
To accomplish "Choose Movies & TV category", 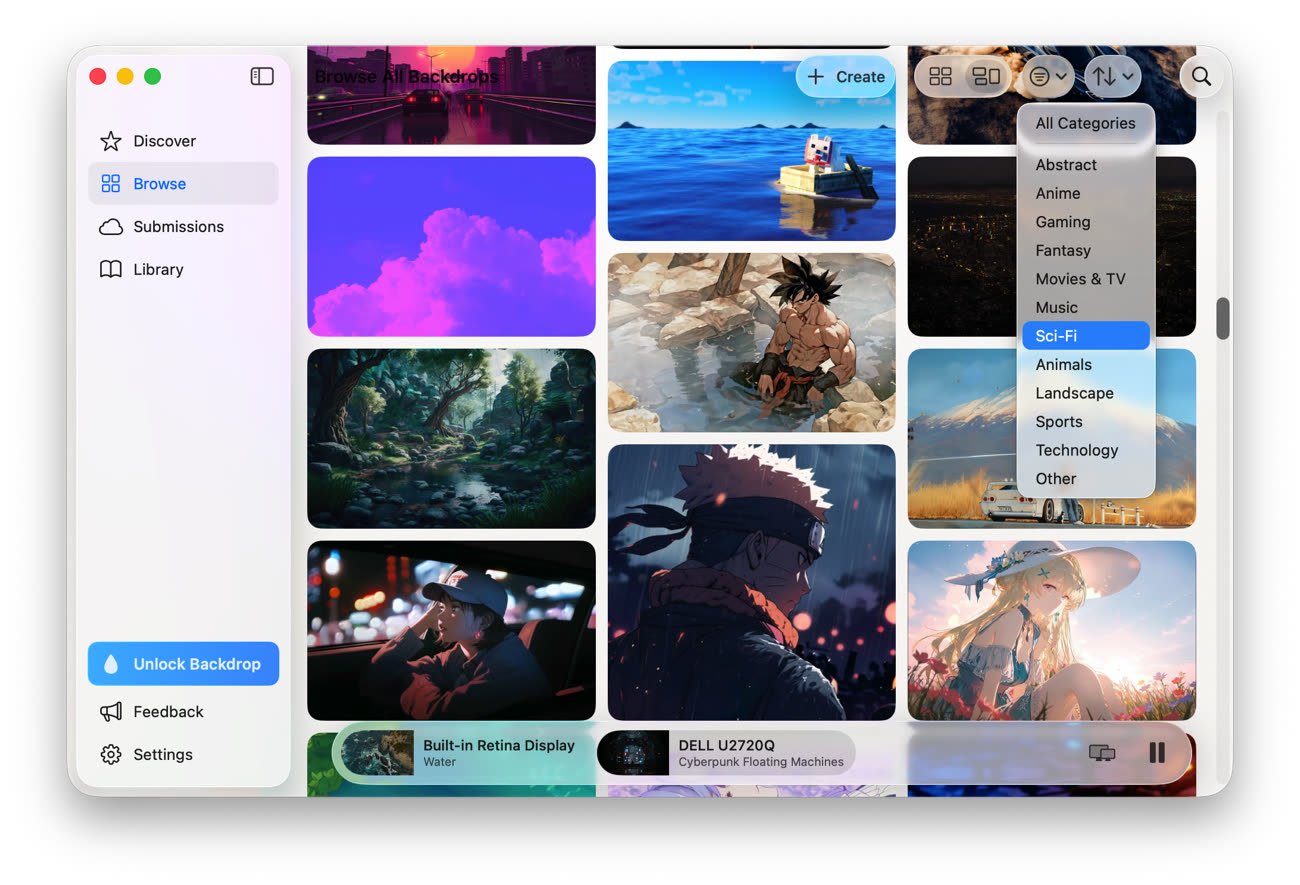I will pyautogui.click(x=1086, y=279).
